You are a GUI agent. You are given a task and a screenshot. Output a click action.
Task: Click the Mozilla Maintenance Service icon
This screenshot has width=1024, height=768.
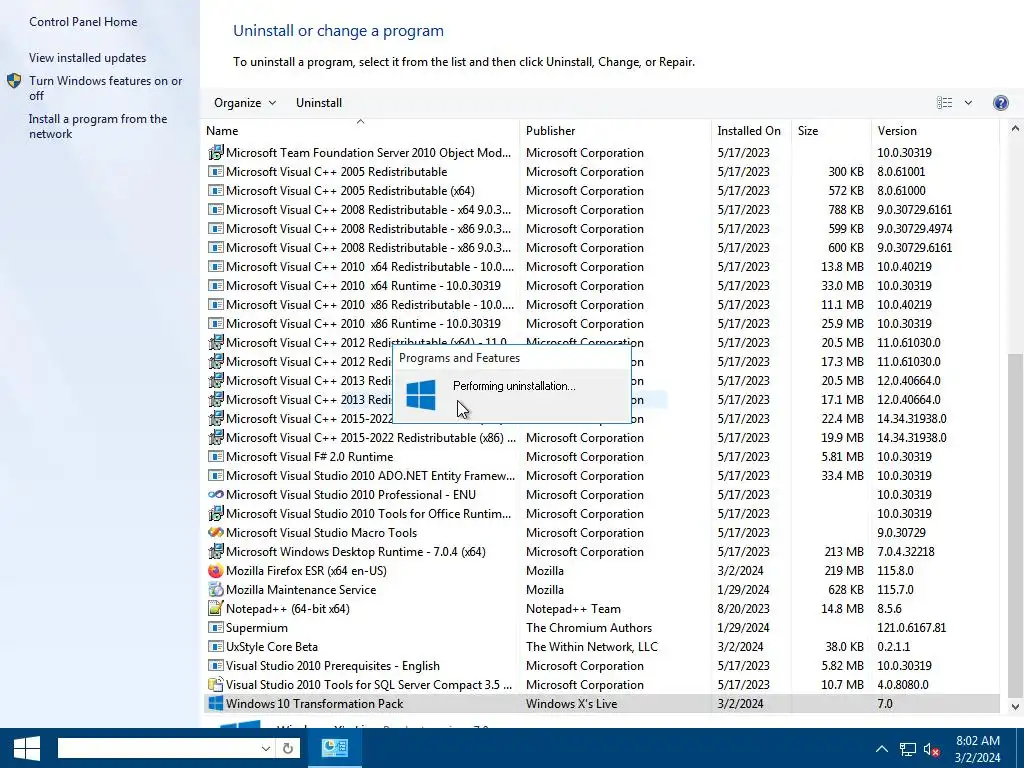(x=216, y=590)
